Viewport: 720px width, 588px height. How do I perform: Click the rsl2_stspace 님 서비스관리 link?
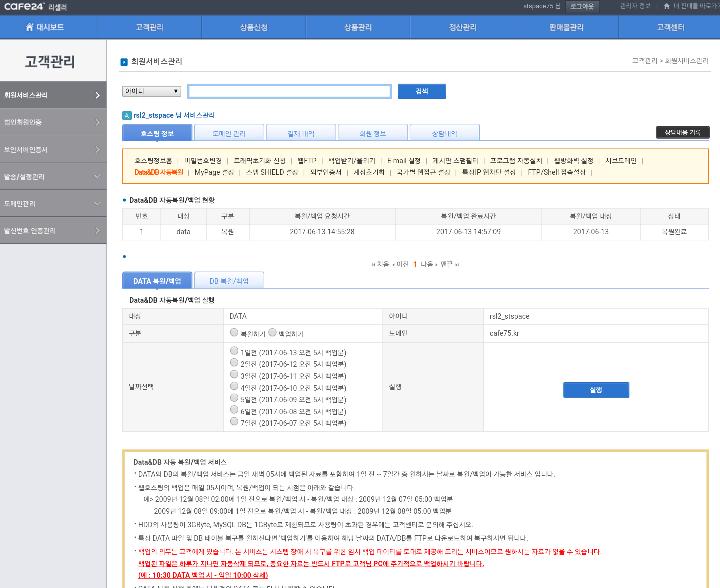[174, 115]
